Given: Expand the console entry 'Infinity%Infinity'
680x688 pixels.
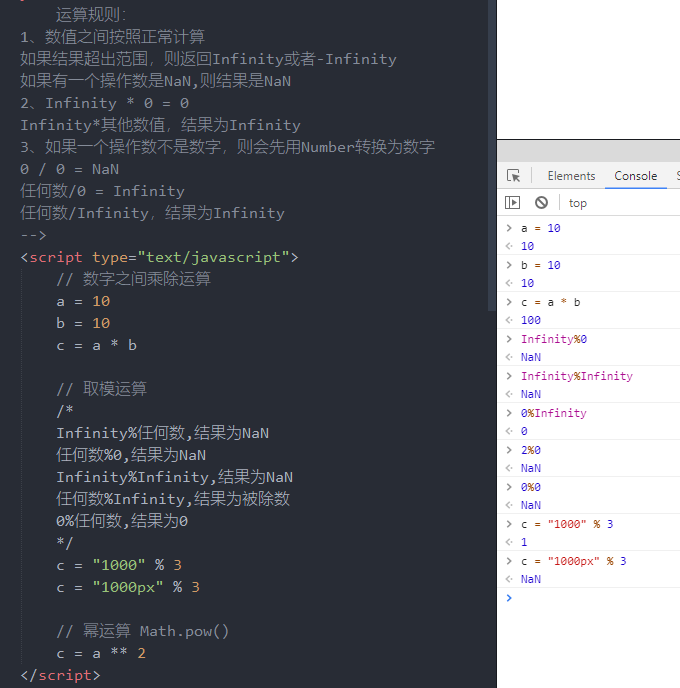Looking at the screenshot, I should 509,375.
